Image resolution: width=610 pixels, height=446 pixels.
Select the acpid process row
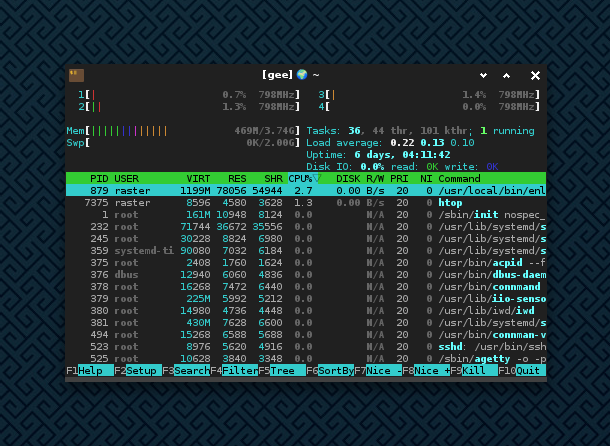pyautogui.click(x=306, y=263)
